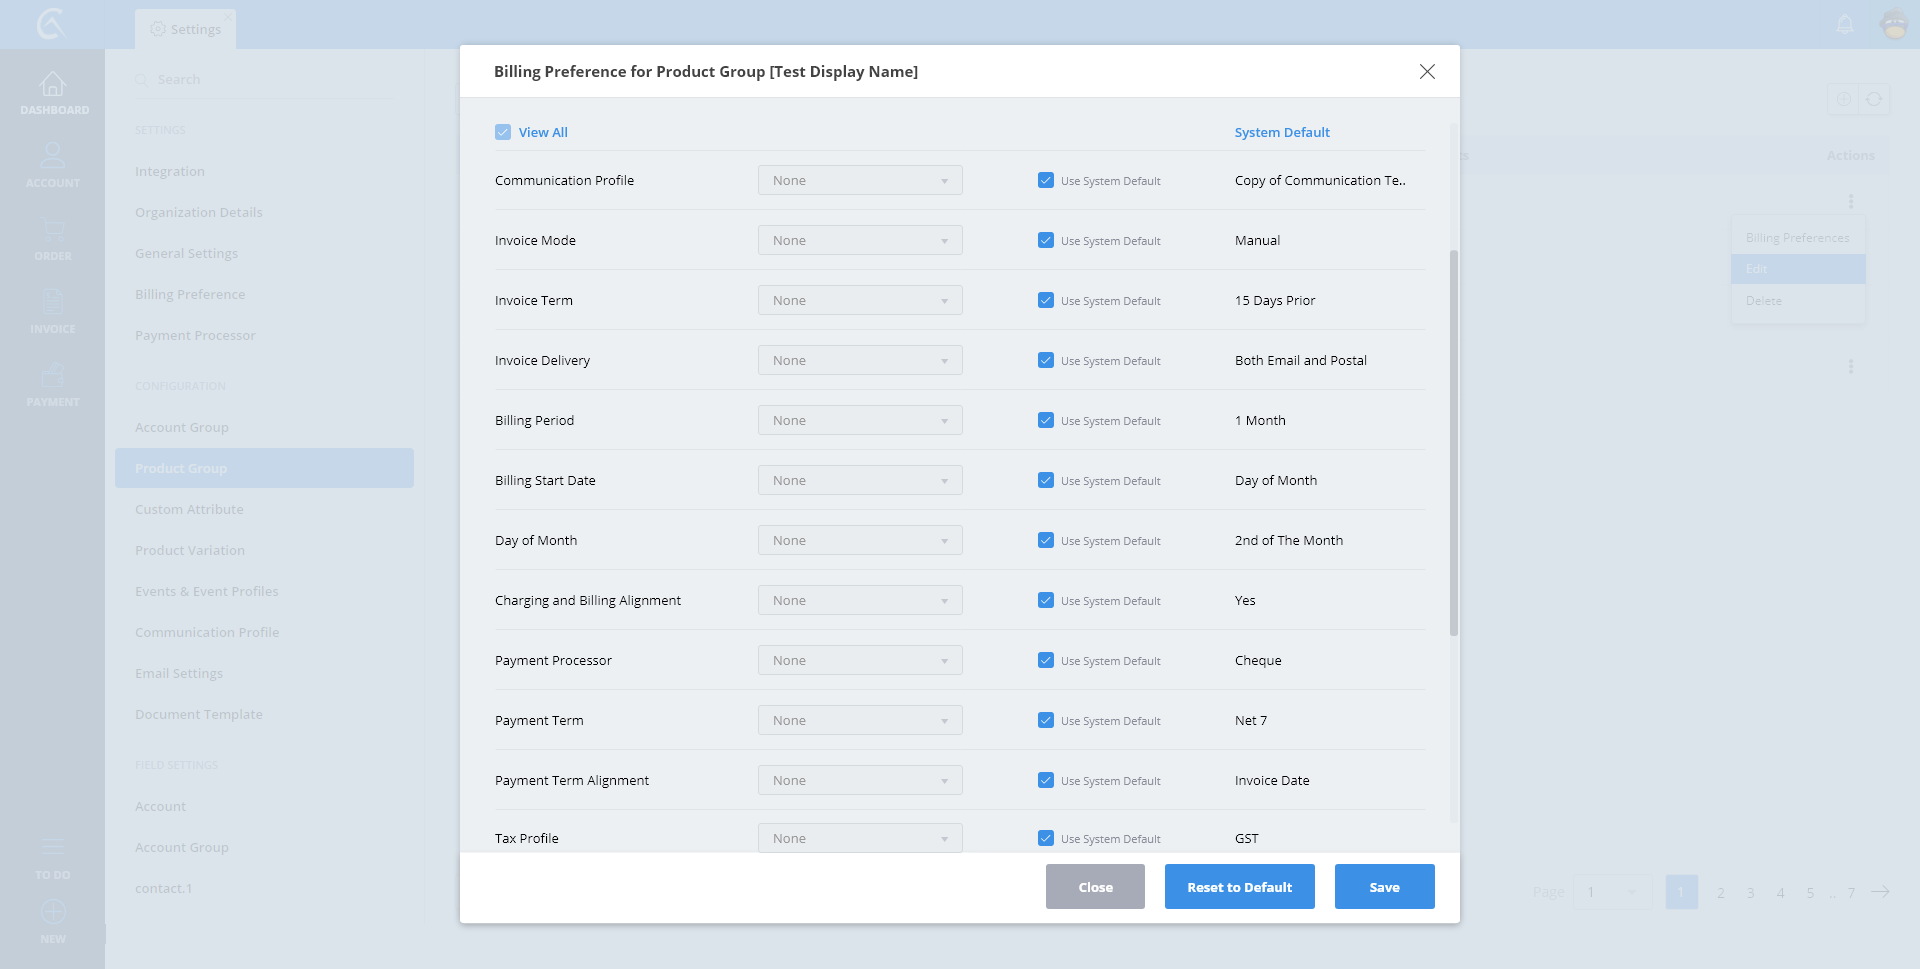Open the user avatar profile icon
This screenshot has height=969, width=1920.
click(x=1894, y=24)
